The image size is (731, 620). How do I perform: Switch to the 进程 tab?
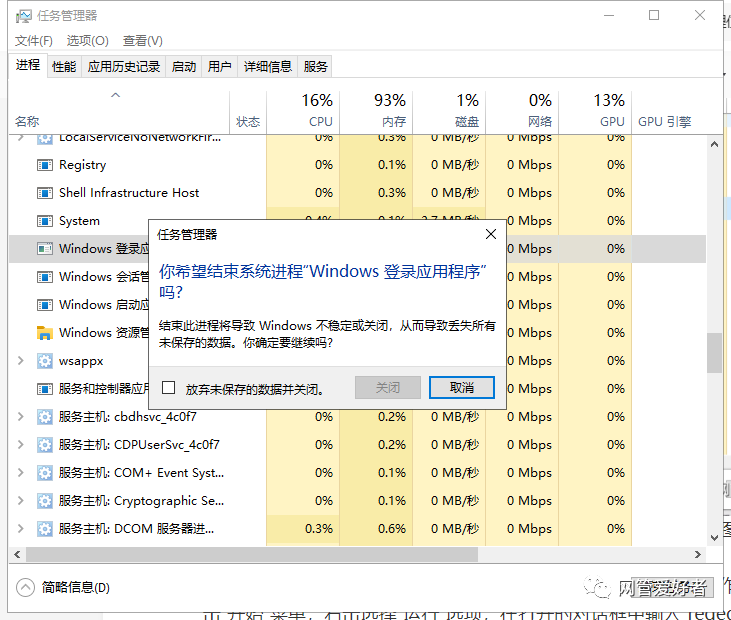tap(28, 65)
